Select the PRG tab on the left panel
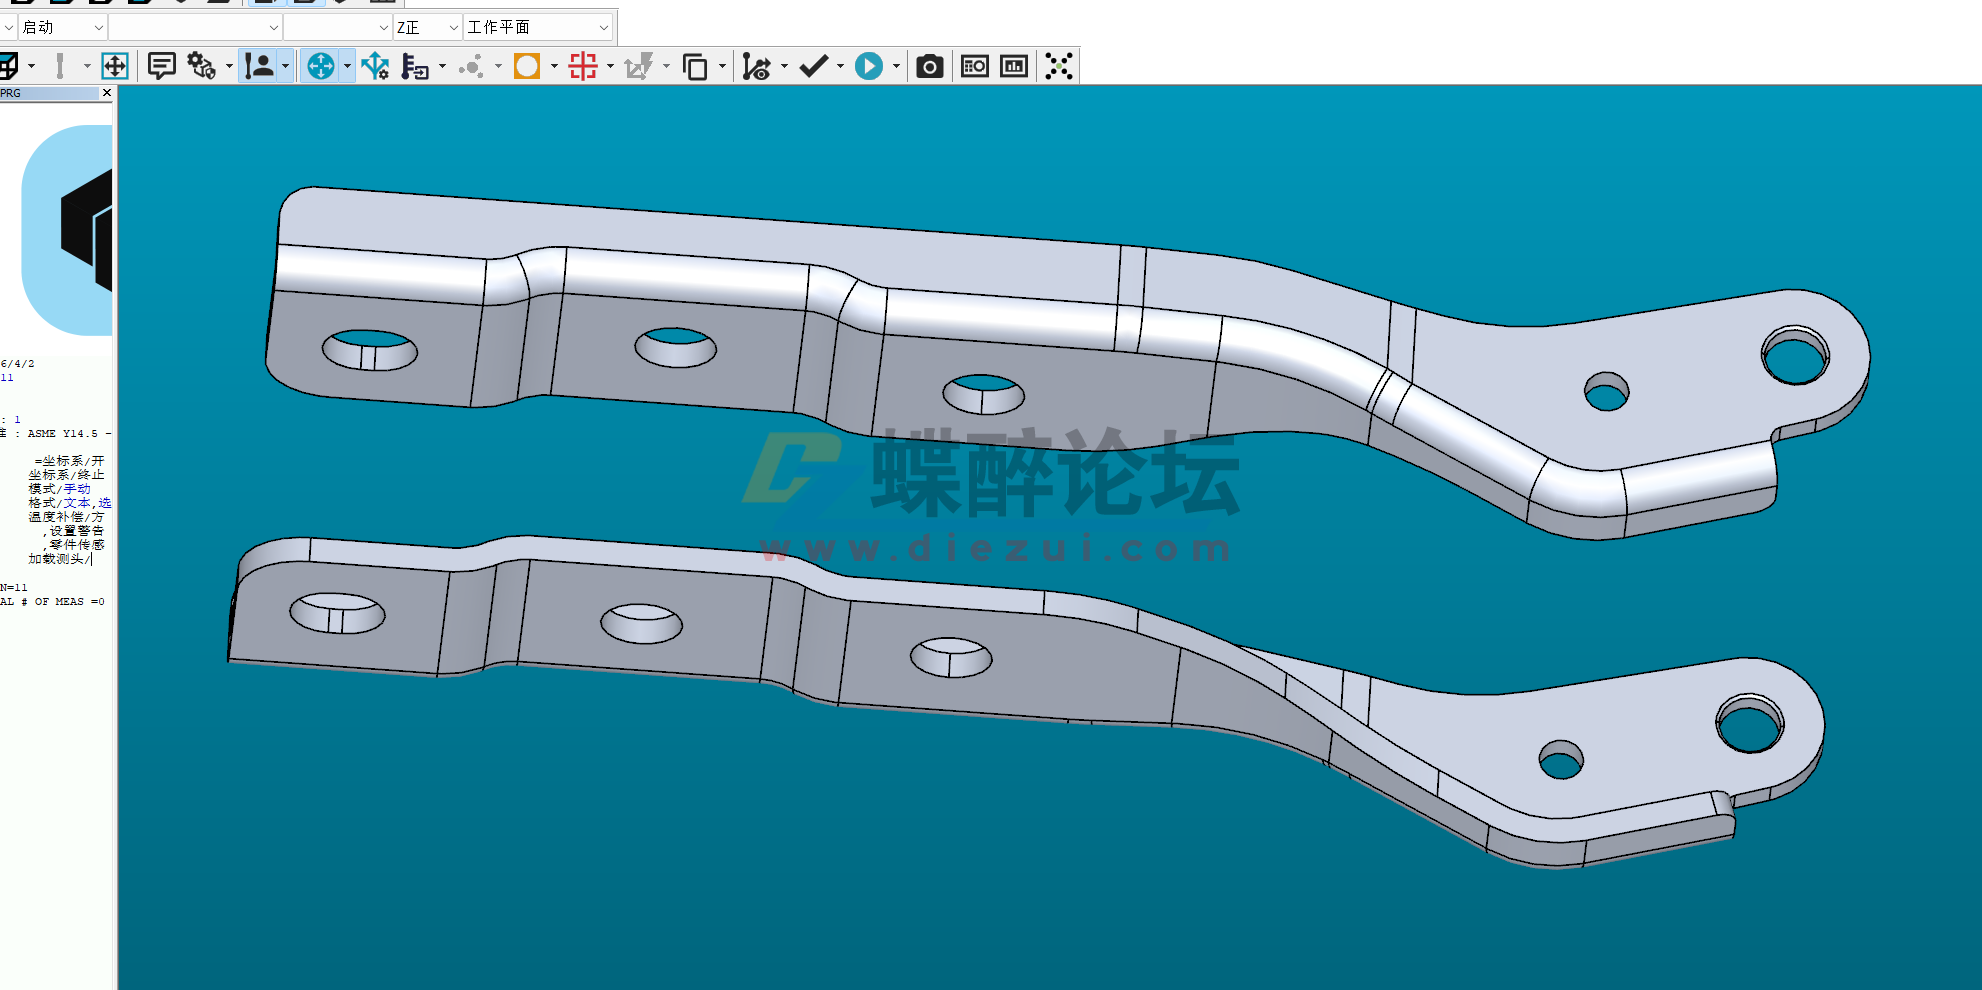Image resolution: width=1982 pixels, height=990 pixels. tap(10, 93)
